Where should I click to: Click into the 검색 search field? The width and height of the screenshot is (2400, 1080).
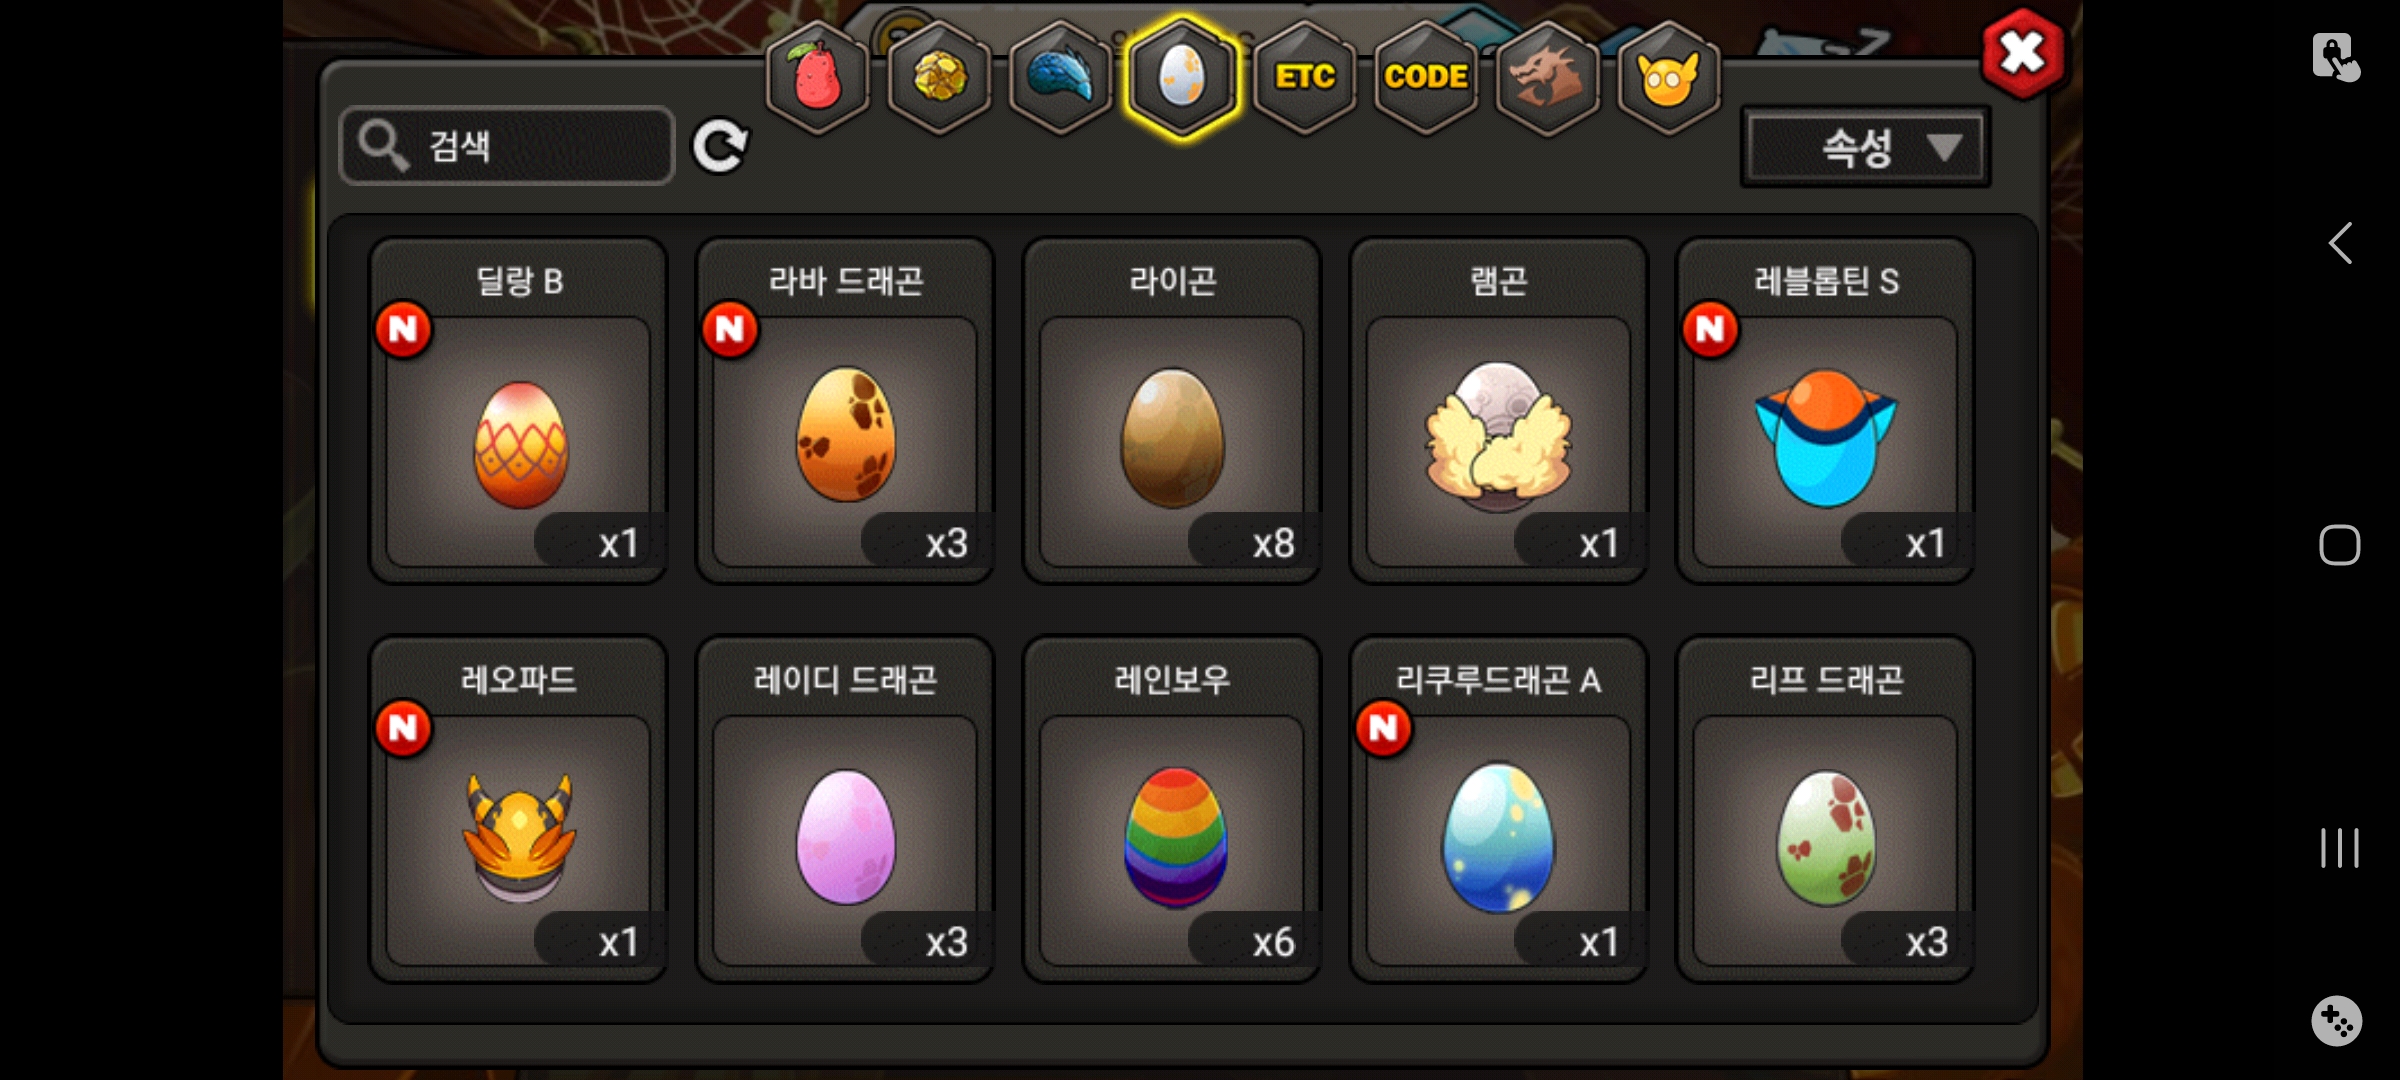click(x=507, y=146)
